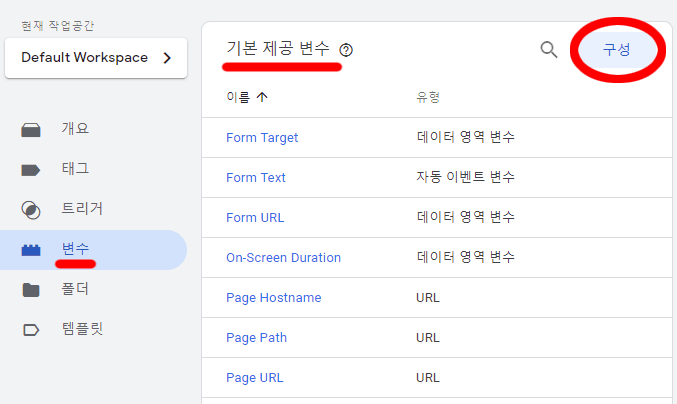Open the Form Text variable
This screenshot has width=677, height=404.
pyautogui.click(x=256, y=177)
